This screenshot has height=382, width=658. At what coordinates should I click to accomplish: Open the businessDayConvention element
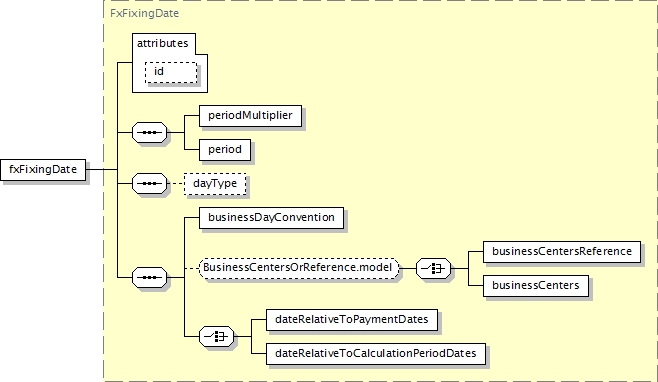coord(272,218)
